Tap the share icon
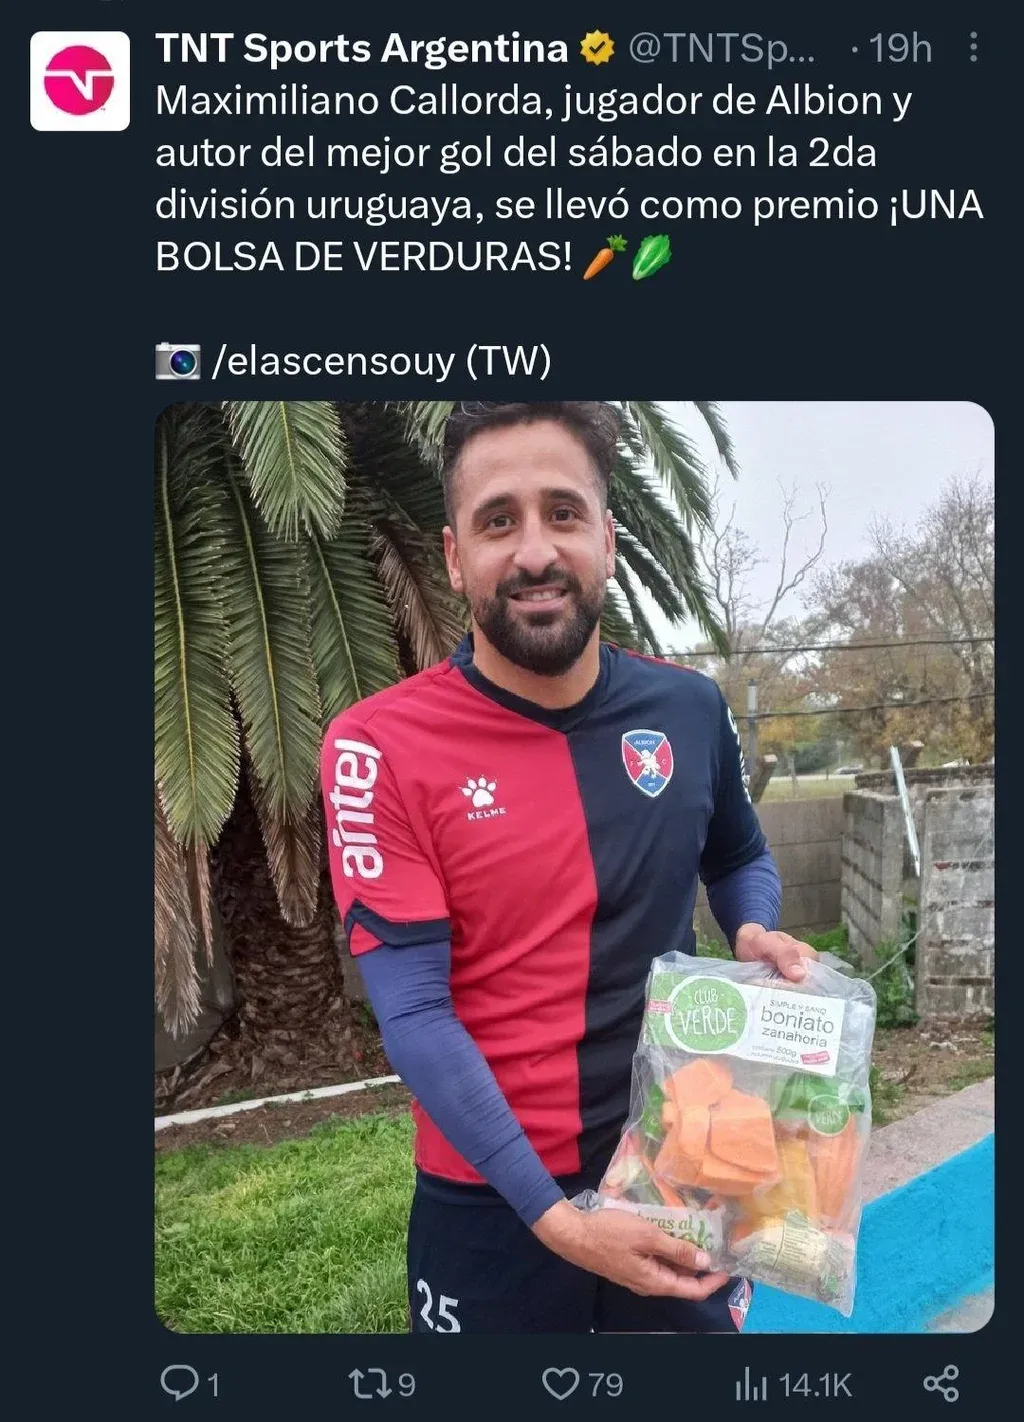This screenshot has height=1422, width=1024. [941, 1383]
